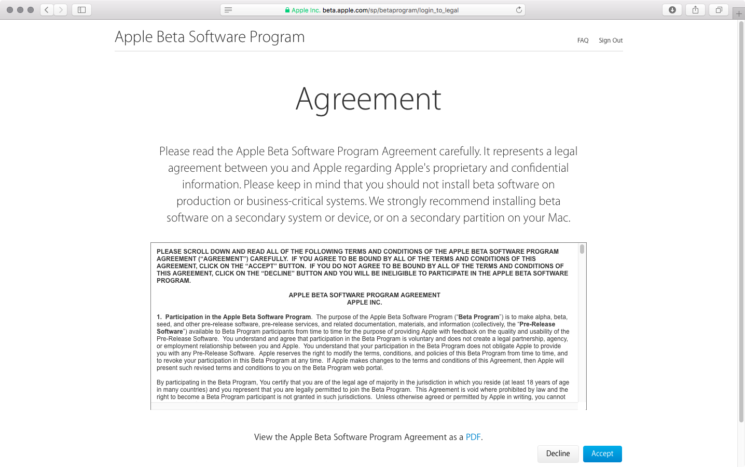Click the 'By participating in the Beta Program' paragraph
The width and height of the screenshot is (745, 467).
tap(363, 390)
